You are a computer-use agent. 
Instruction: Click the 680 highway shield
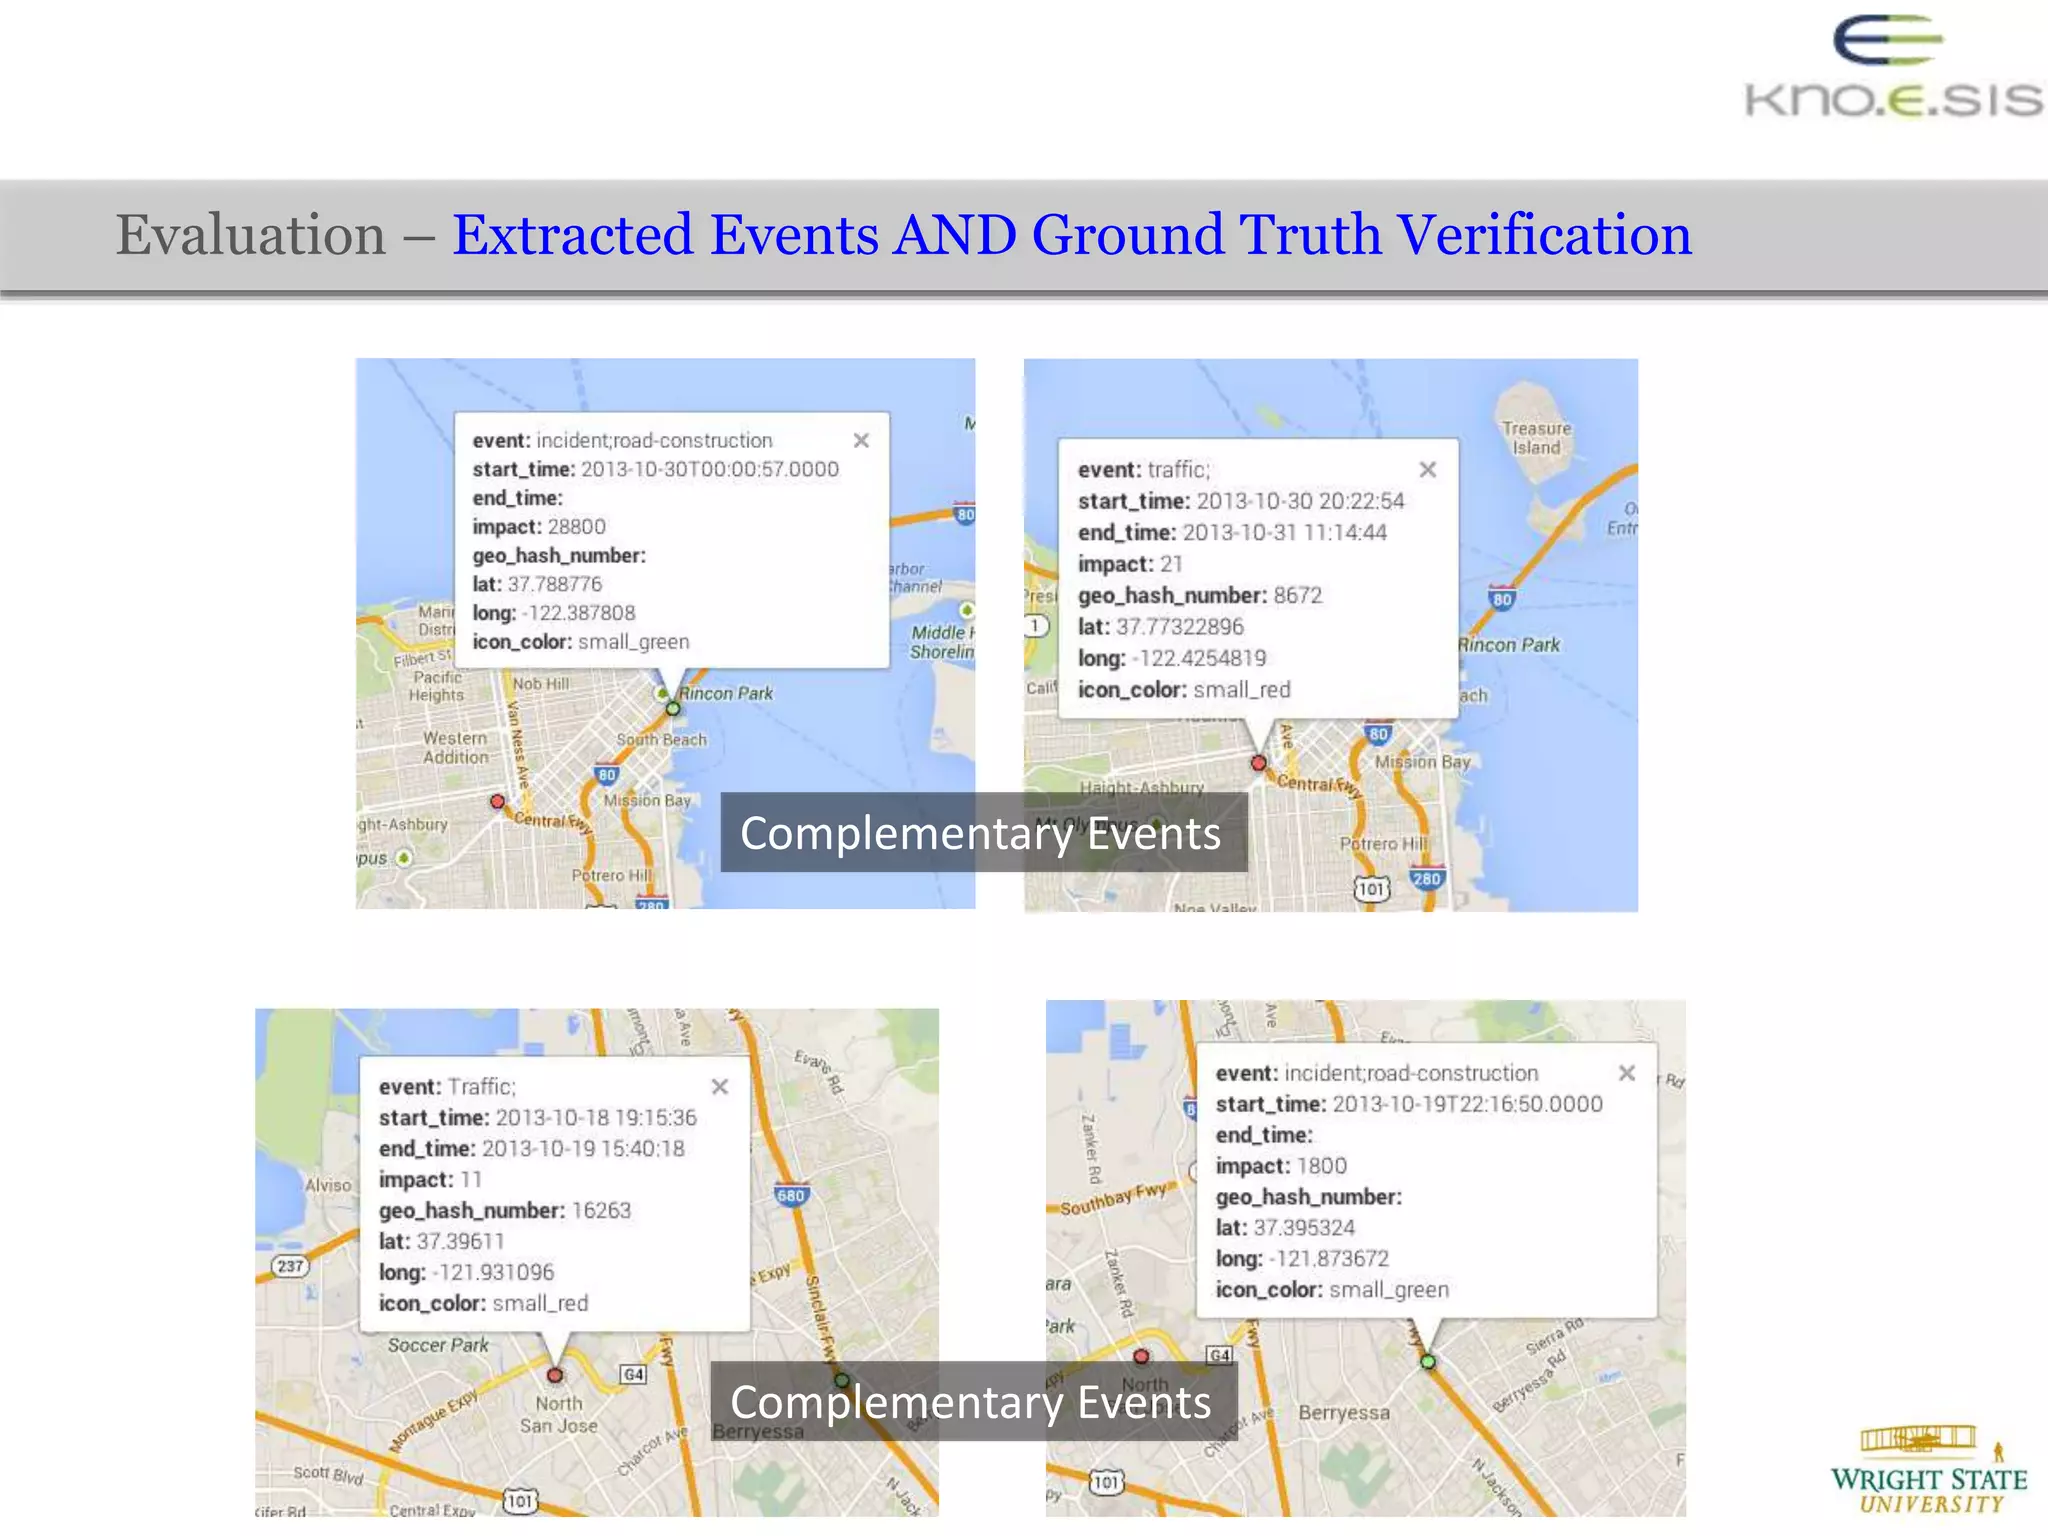[791, 1195]
